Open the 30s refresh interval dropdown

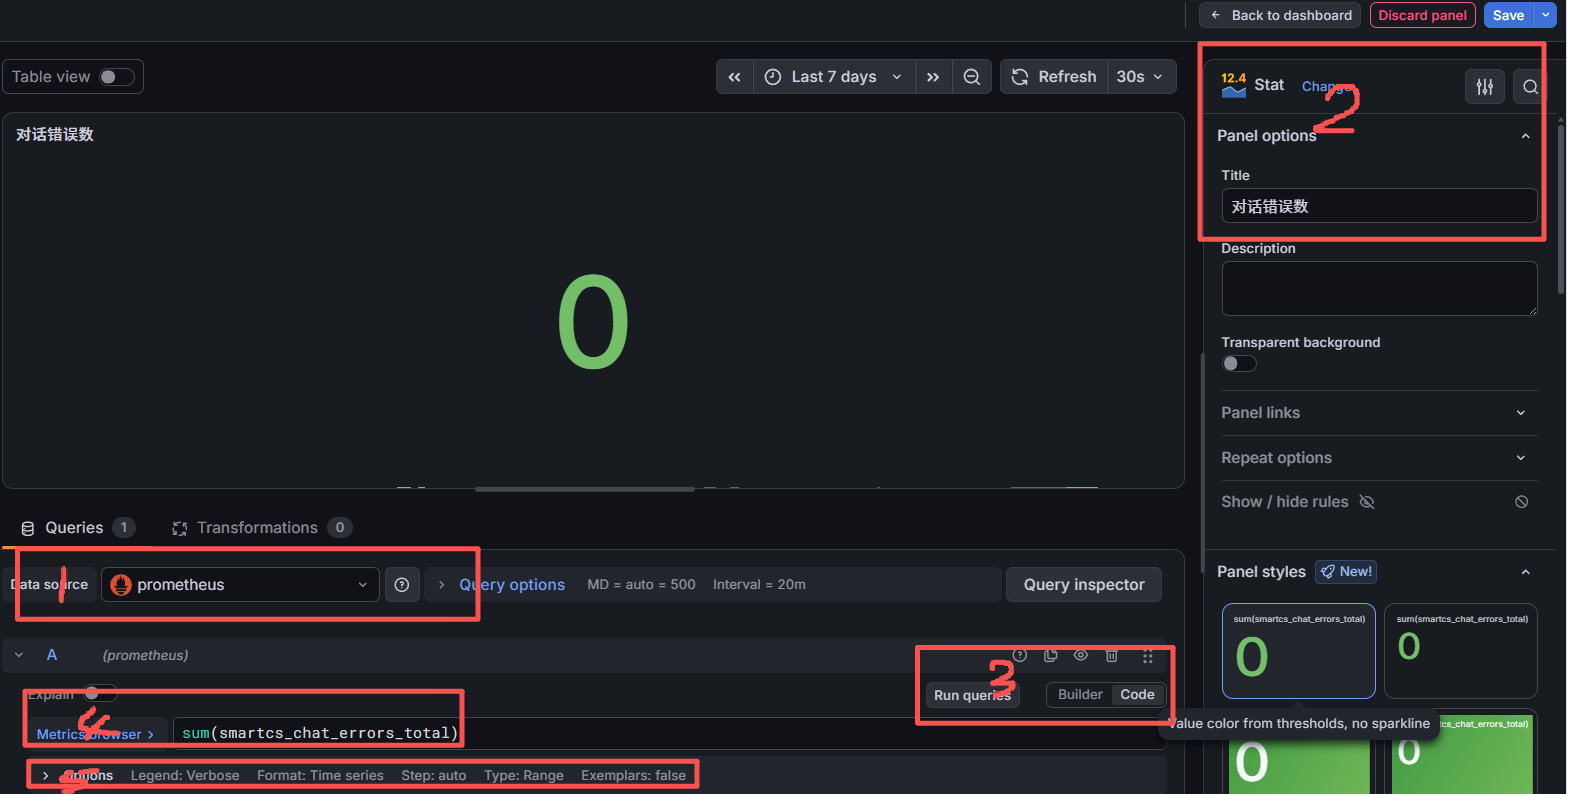point(1140,77)
